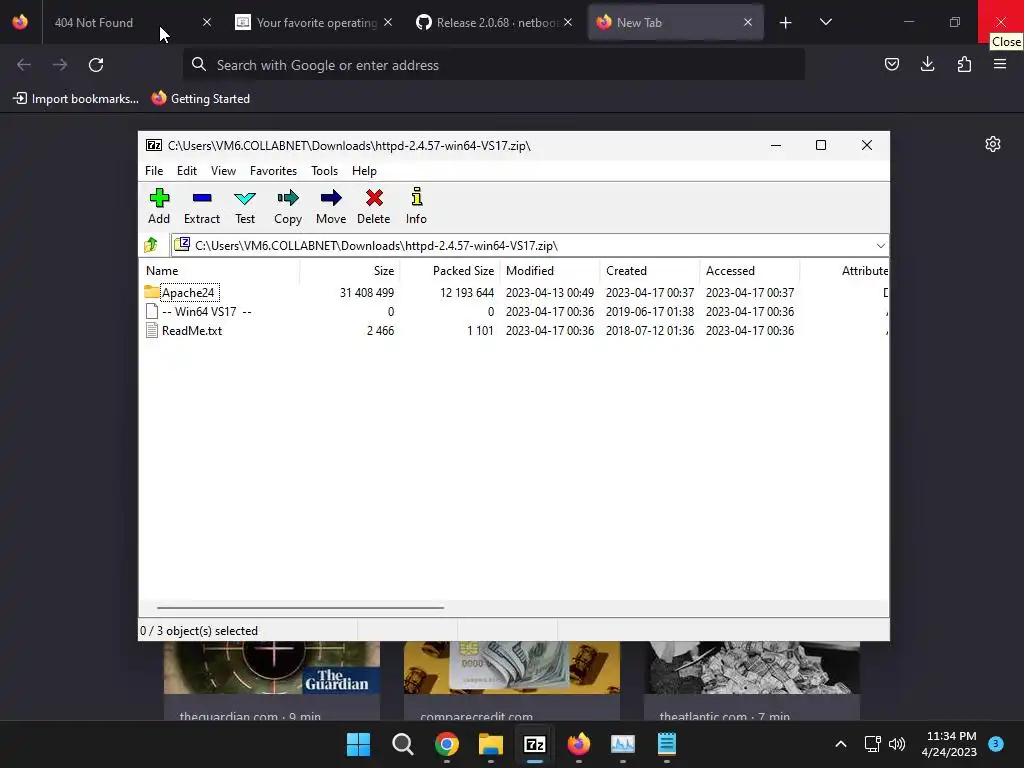This screenshot has width=1024, height=768.
Task: Click the ReadMe.txt file icon
Action: click(152, 330)
